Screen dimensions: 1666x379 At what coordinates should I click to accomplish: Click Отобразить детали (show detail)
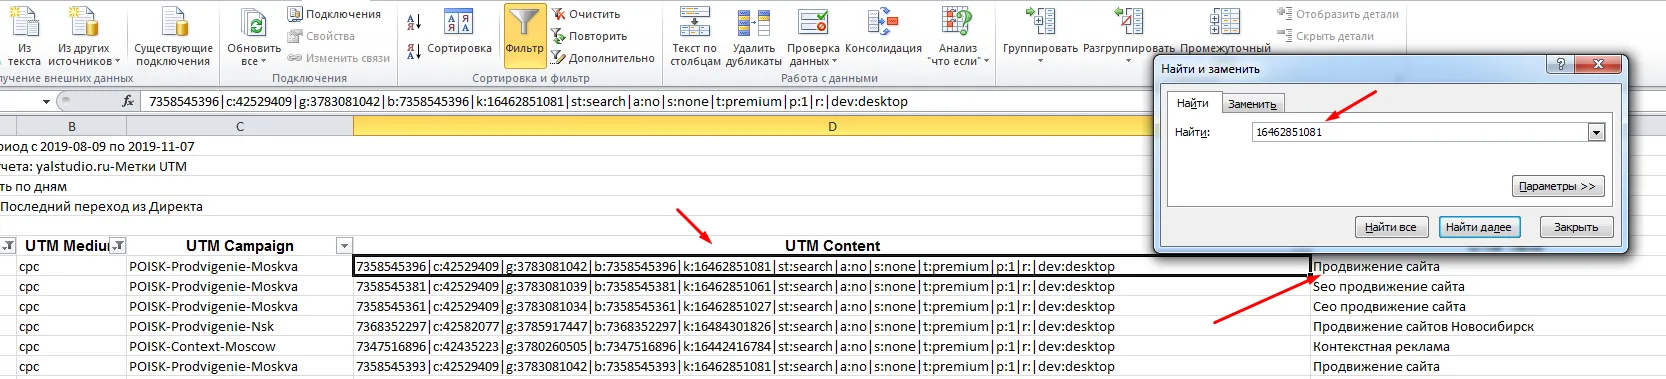1337,14
